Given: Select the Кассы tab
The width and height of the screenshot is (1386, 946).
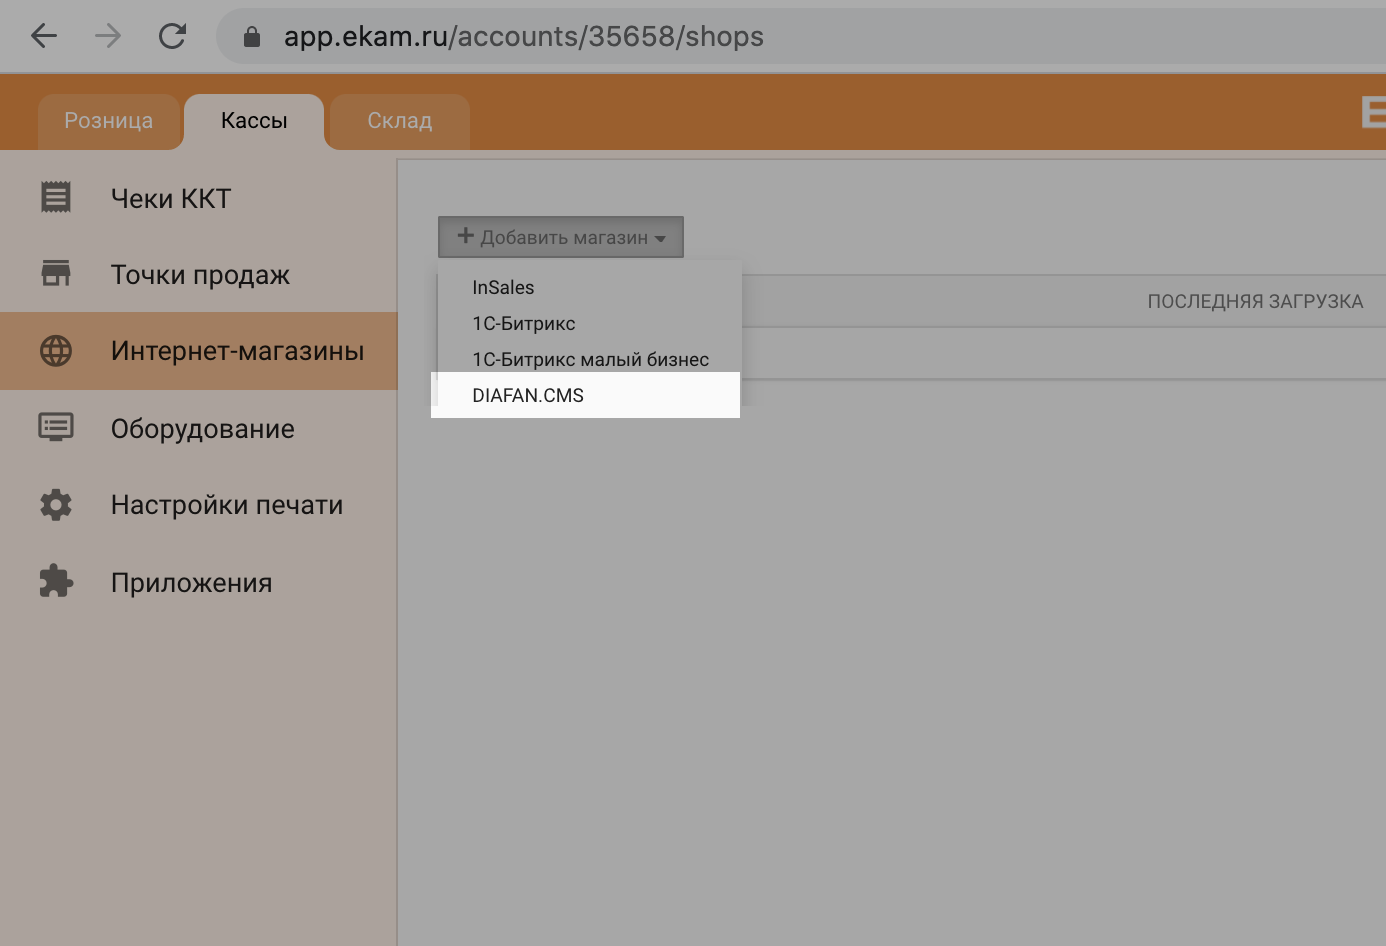Looking at the screenshot, I should (x=254, y=121).
